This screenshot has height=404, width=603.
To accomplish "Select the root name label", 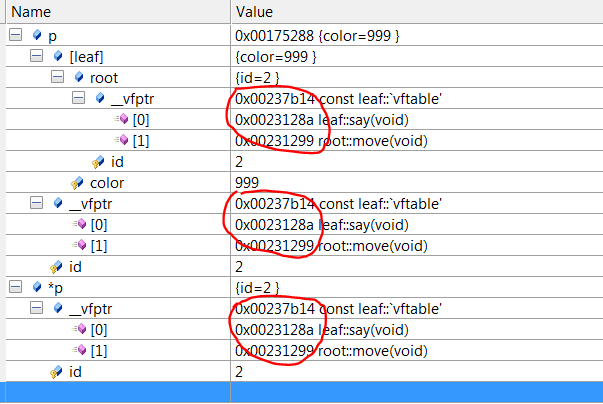I will [x=104, y=78].
